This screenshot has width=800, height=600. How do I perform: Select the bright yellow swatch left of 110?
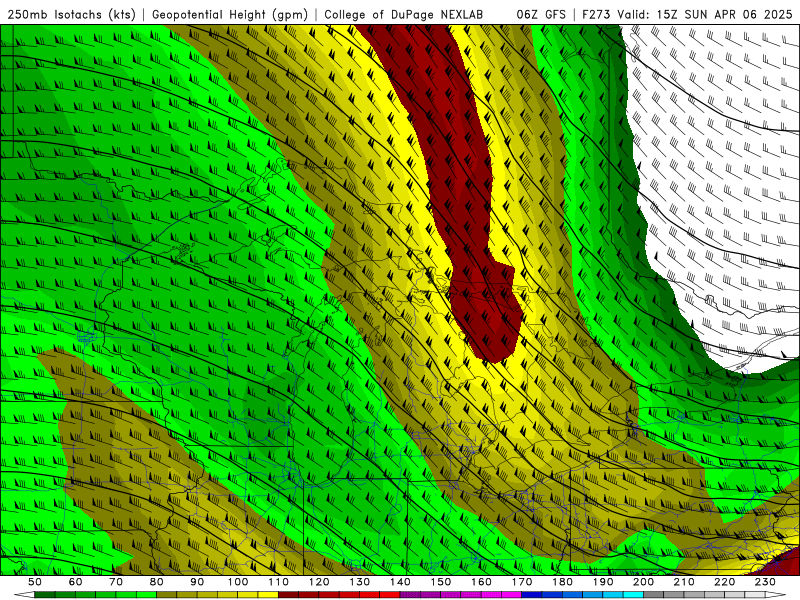268,594
